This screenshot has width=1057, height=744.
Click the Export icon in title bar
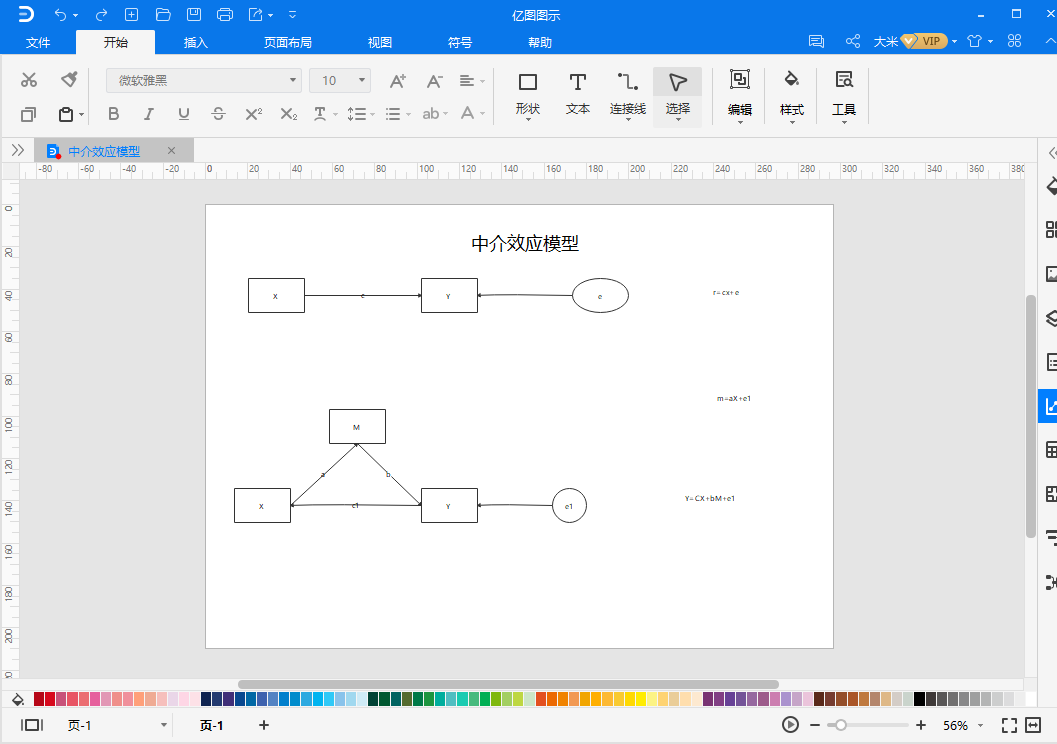click(256, 14)
